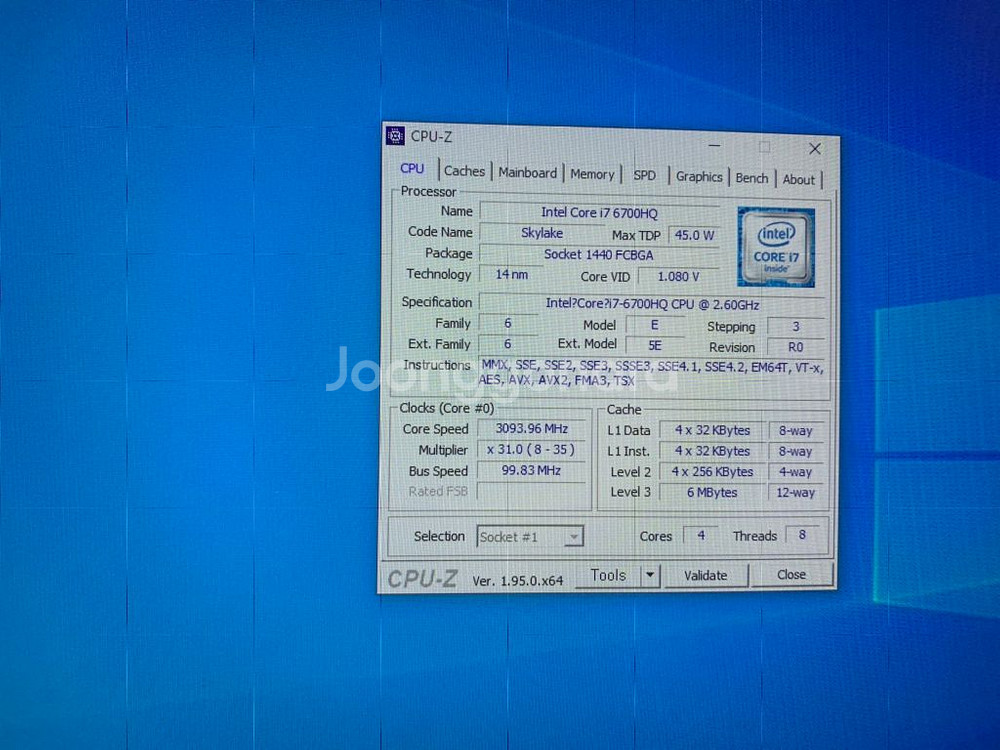Click the Revision value R0

coord(795,348)
